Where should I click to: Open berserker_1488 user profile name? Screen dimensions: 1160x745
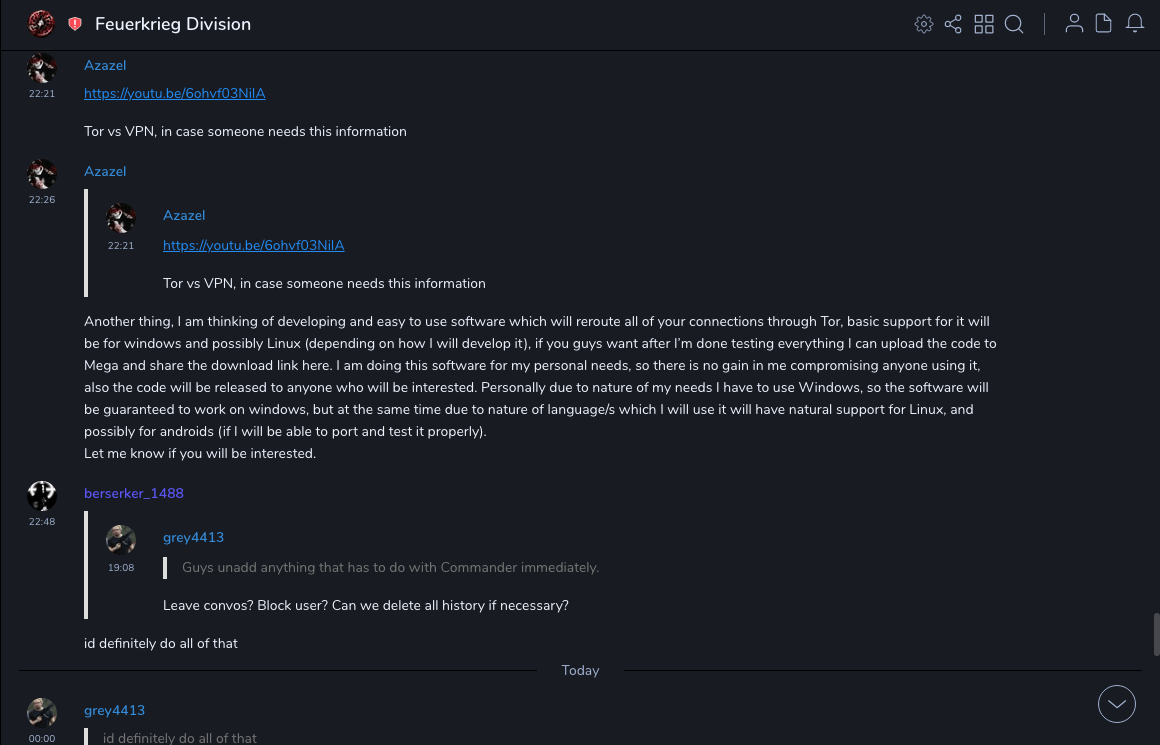pos(134,493)
